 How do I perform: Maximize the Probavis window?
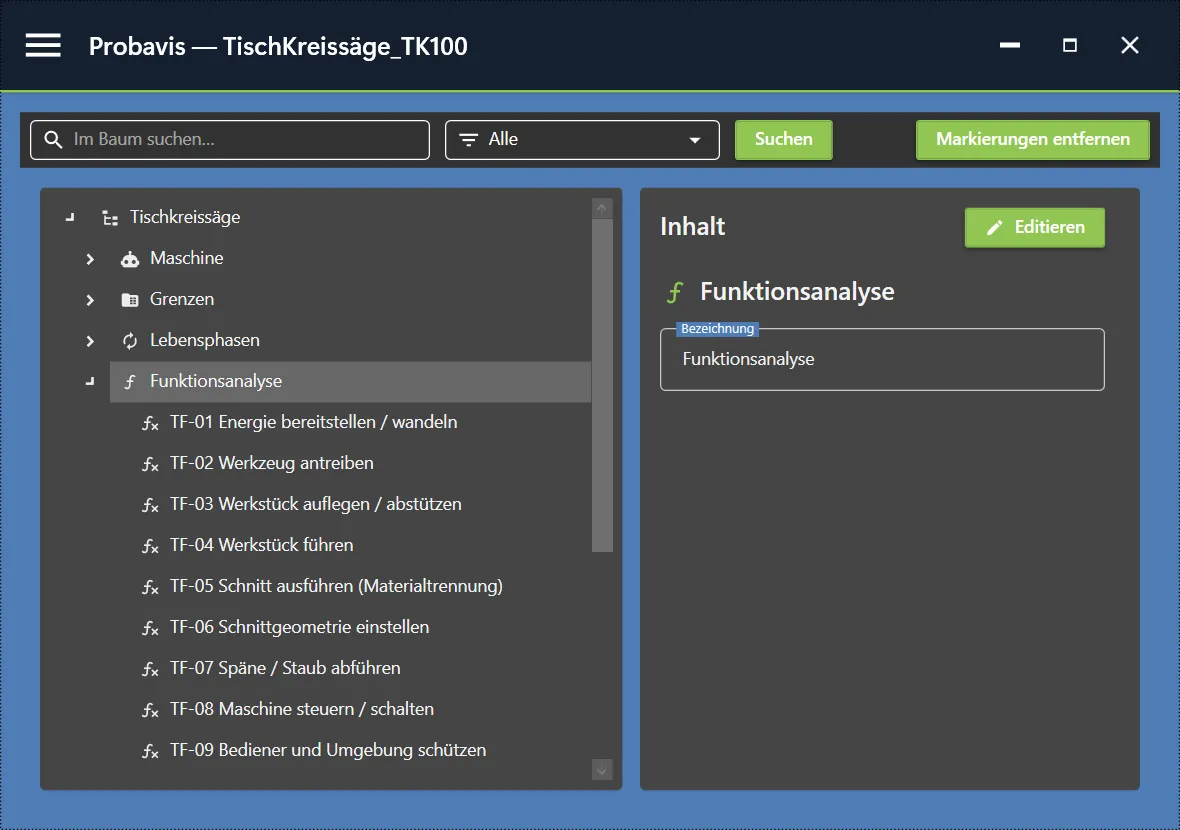click(1069, 45)
